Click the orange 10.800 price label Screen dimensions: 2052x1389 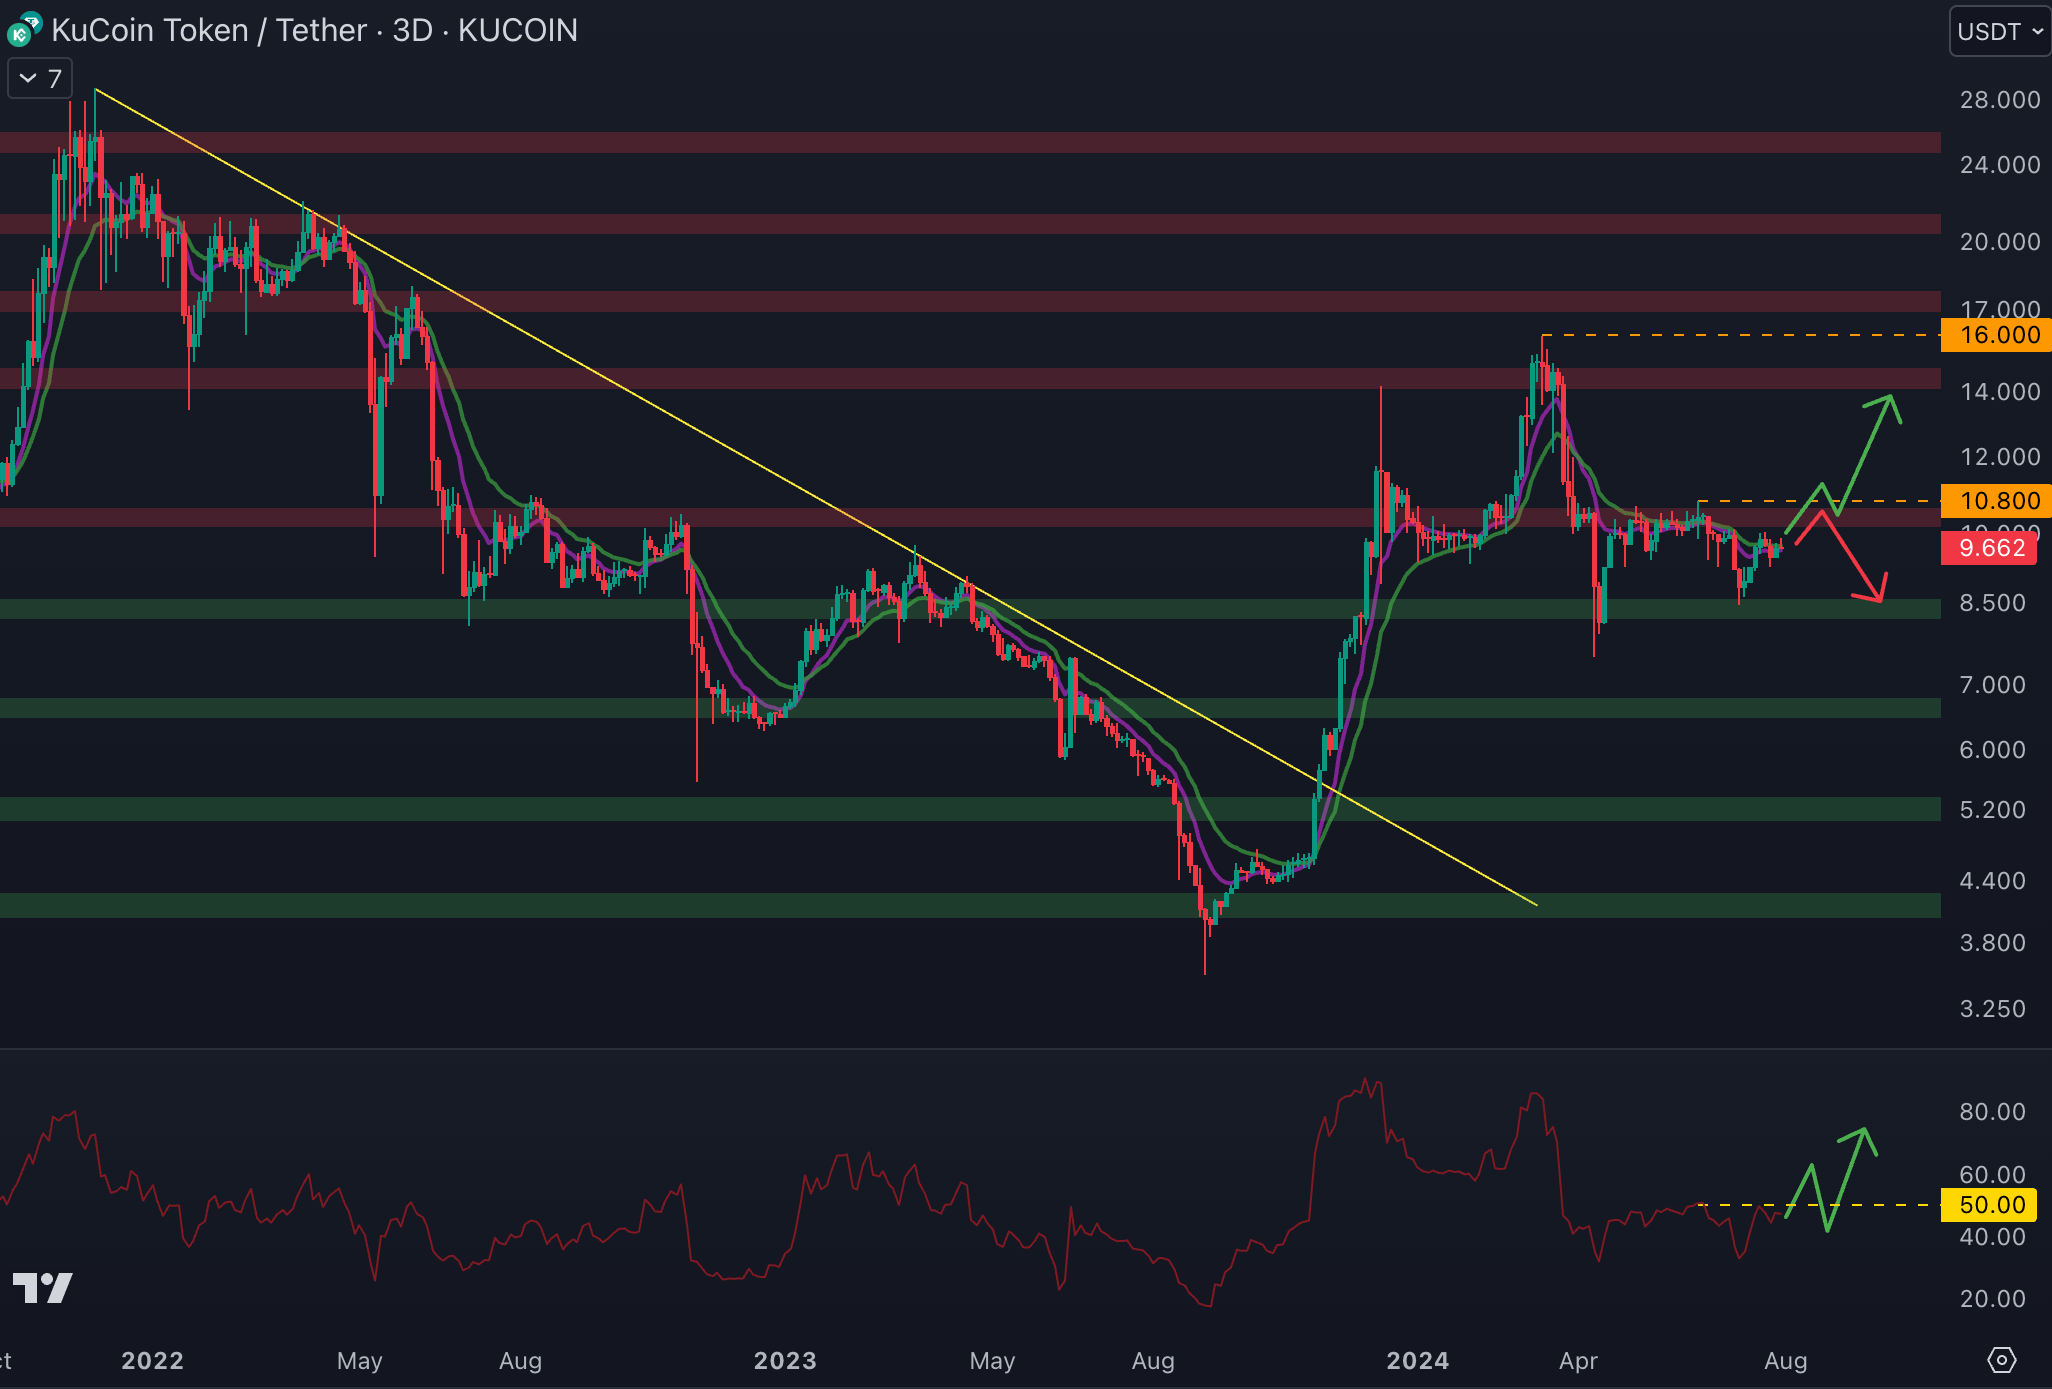click(x=1996, y=500)
